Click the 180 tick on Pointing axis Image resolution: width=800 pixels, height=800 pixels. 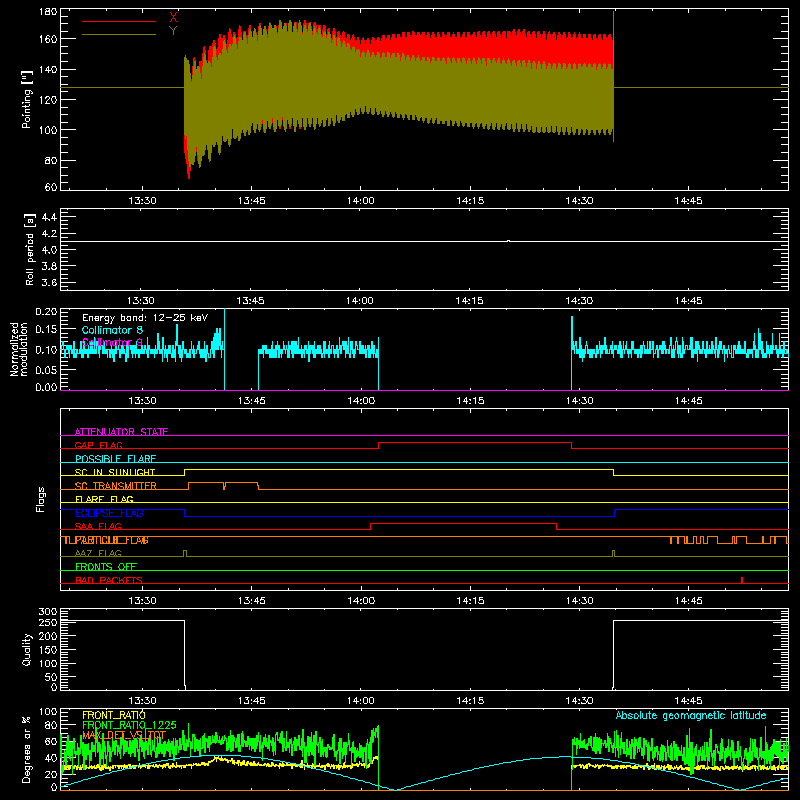48,12
